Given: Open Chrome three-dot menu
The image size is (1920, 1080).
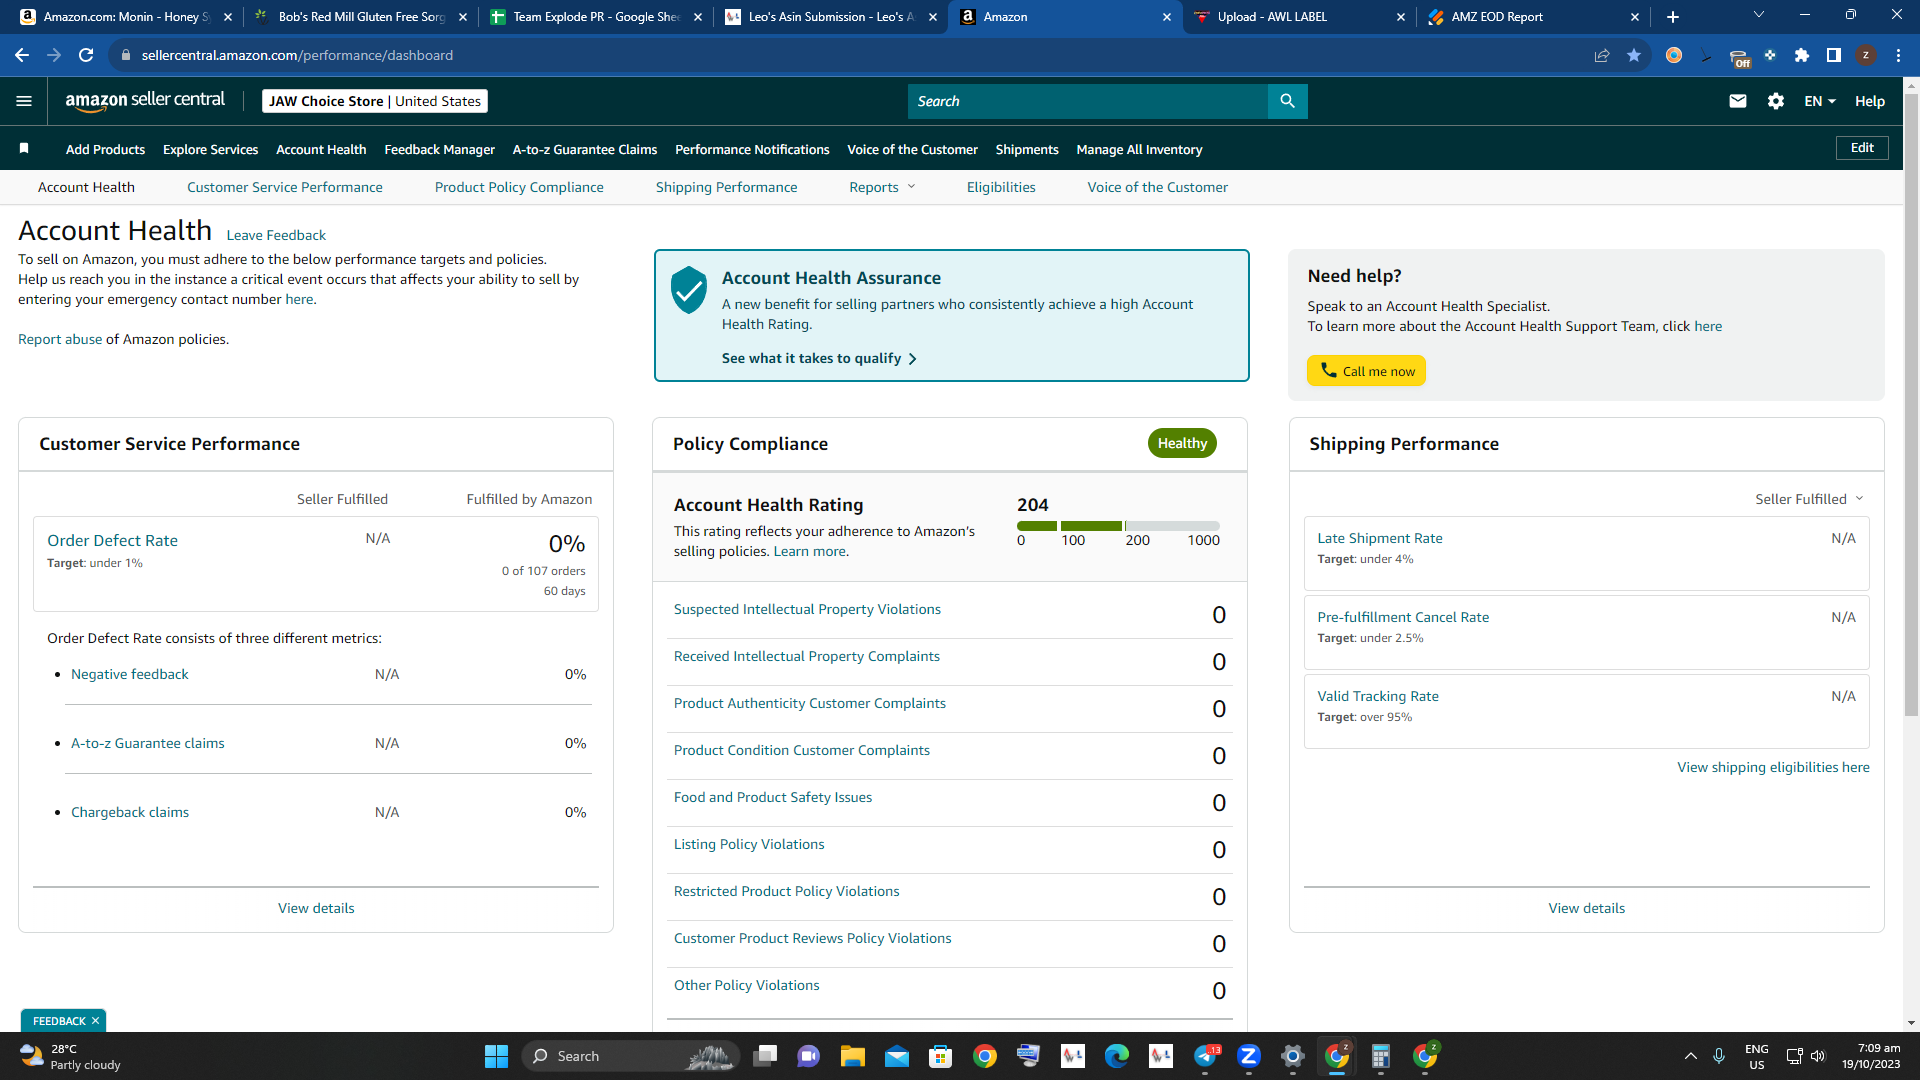Looking at the screenshot, I should coord(1898,55).
